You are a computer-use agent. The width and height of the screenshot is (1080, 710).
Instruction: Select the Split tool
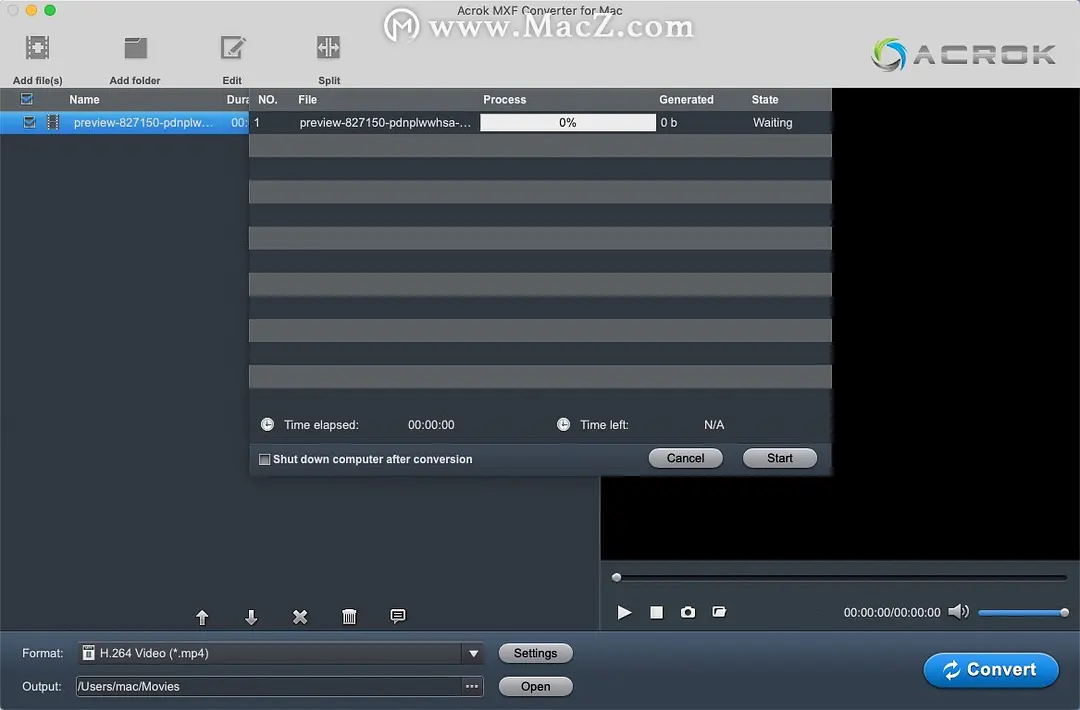point(328,47)
